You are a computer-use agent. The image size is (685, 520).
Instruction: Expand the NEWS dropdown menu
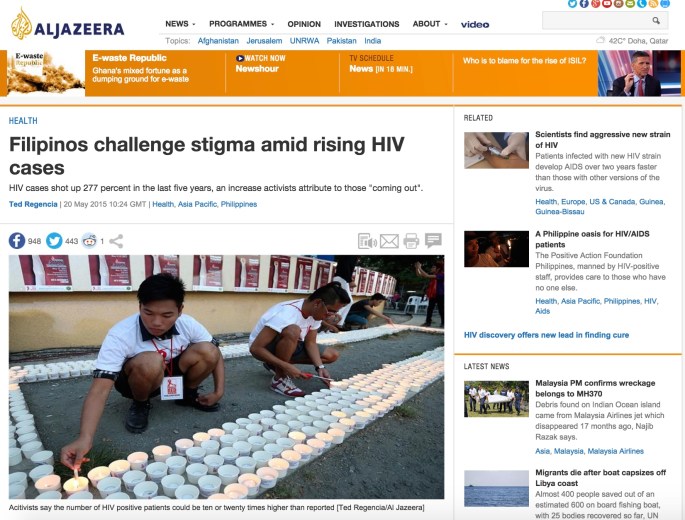[x=180, y=24]
